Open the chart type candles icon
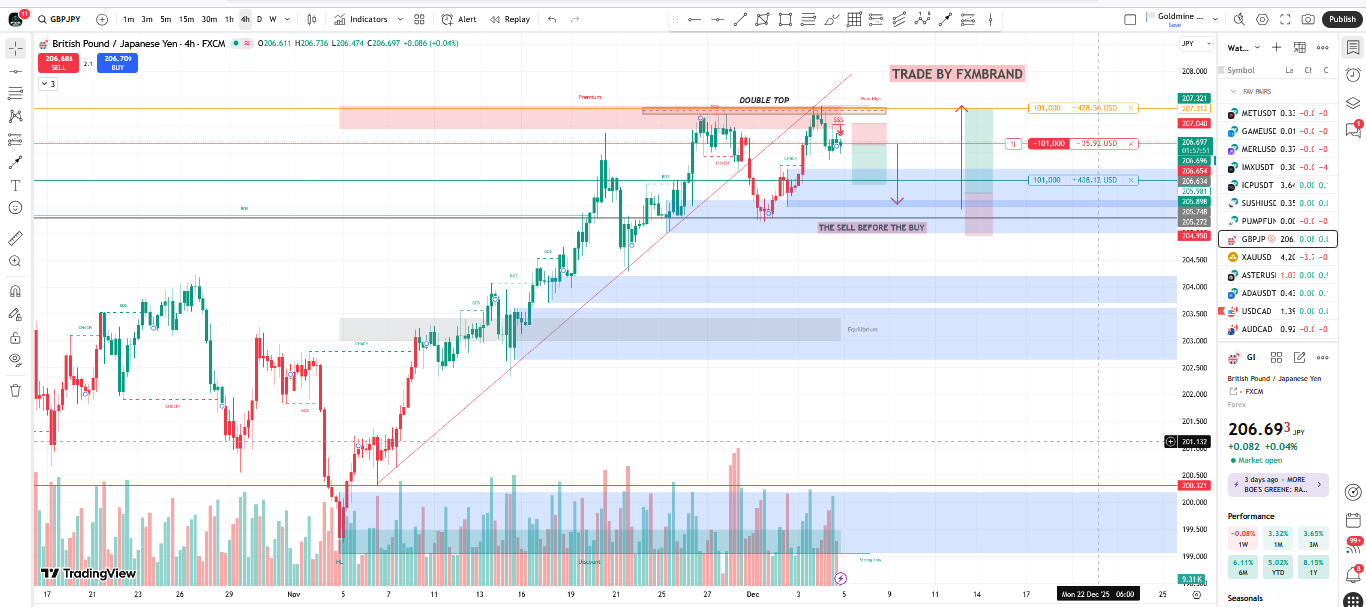Viewport: 1366px width, 607px height. click(312, 19)
